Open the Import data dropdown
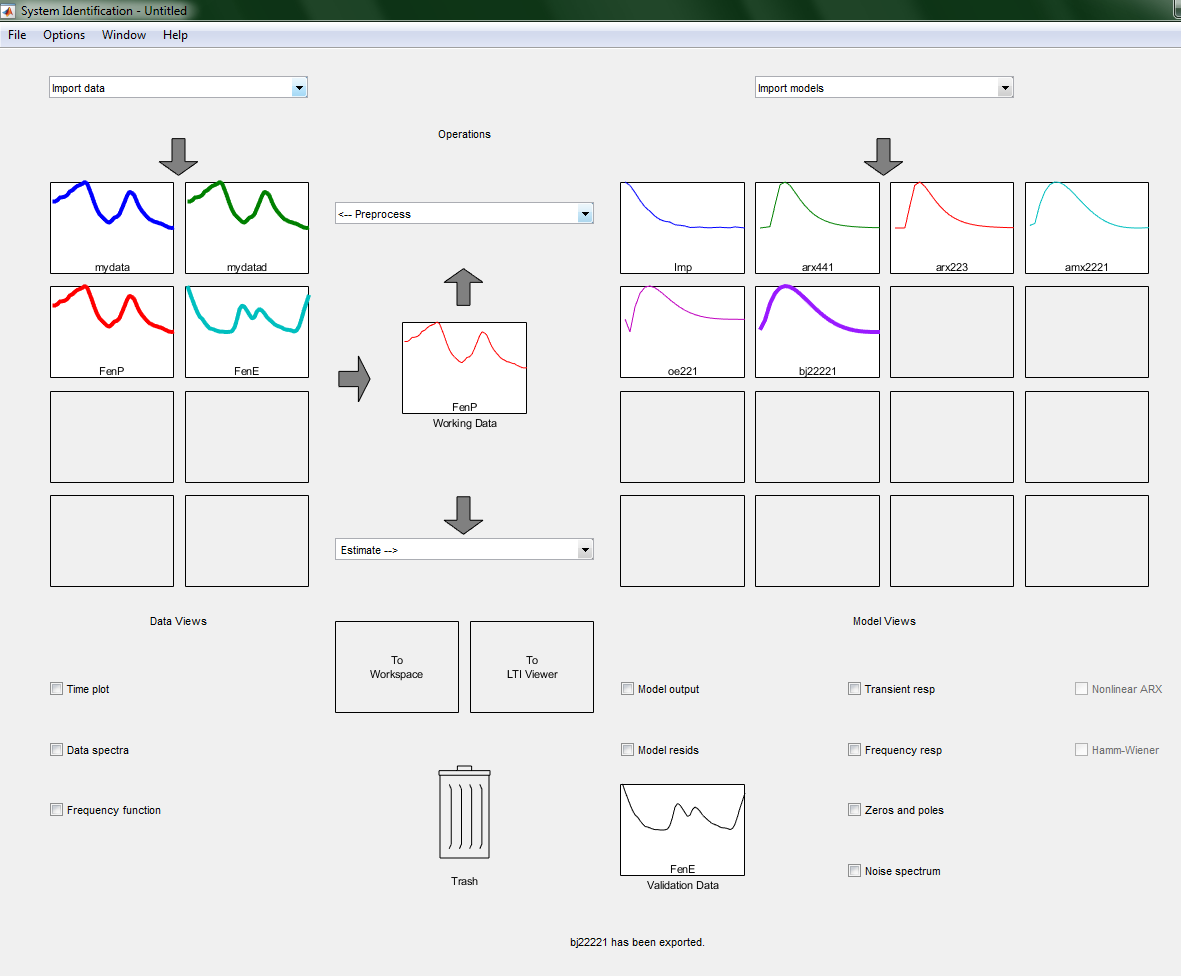The height and width of the screenshot is (976, 1181). tap(178, 88)
